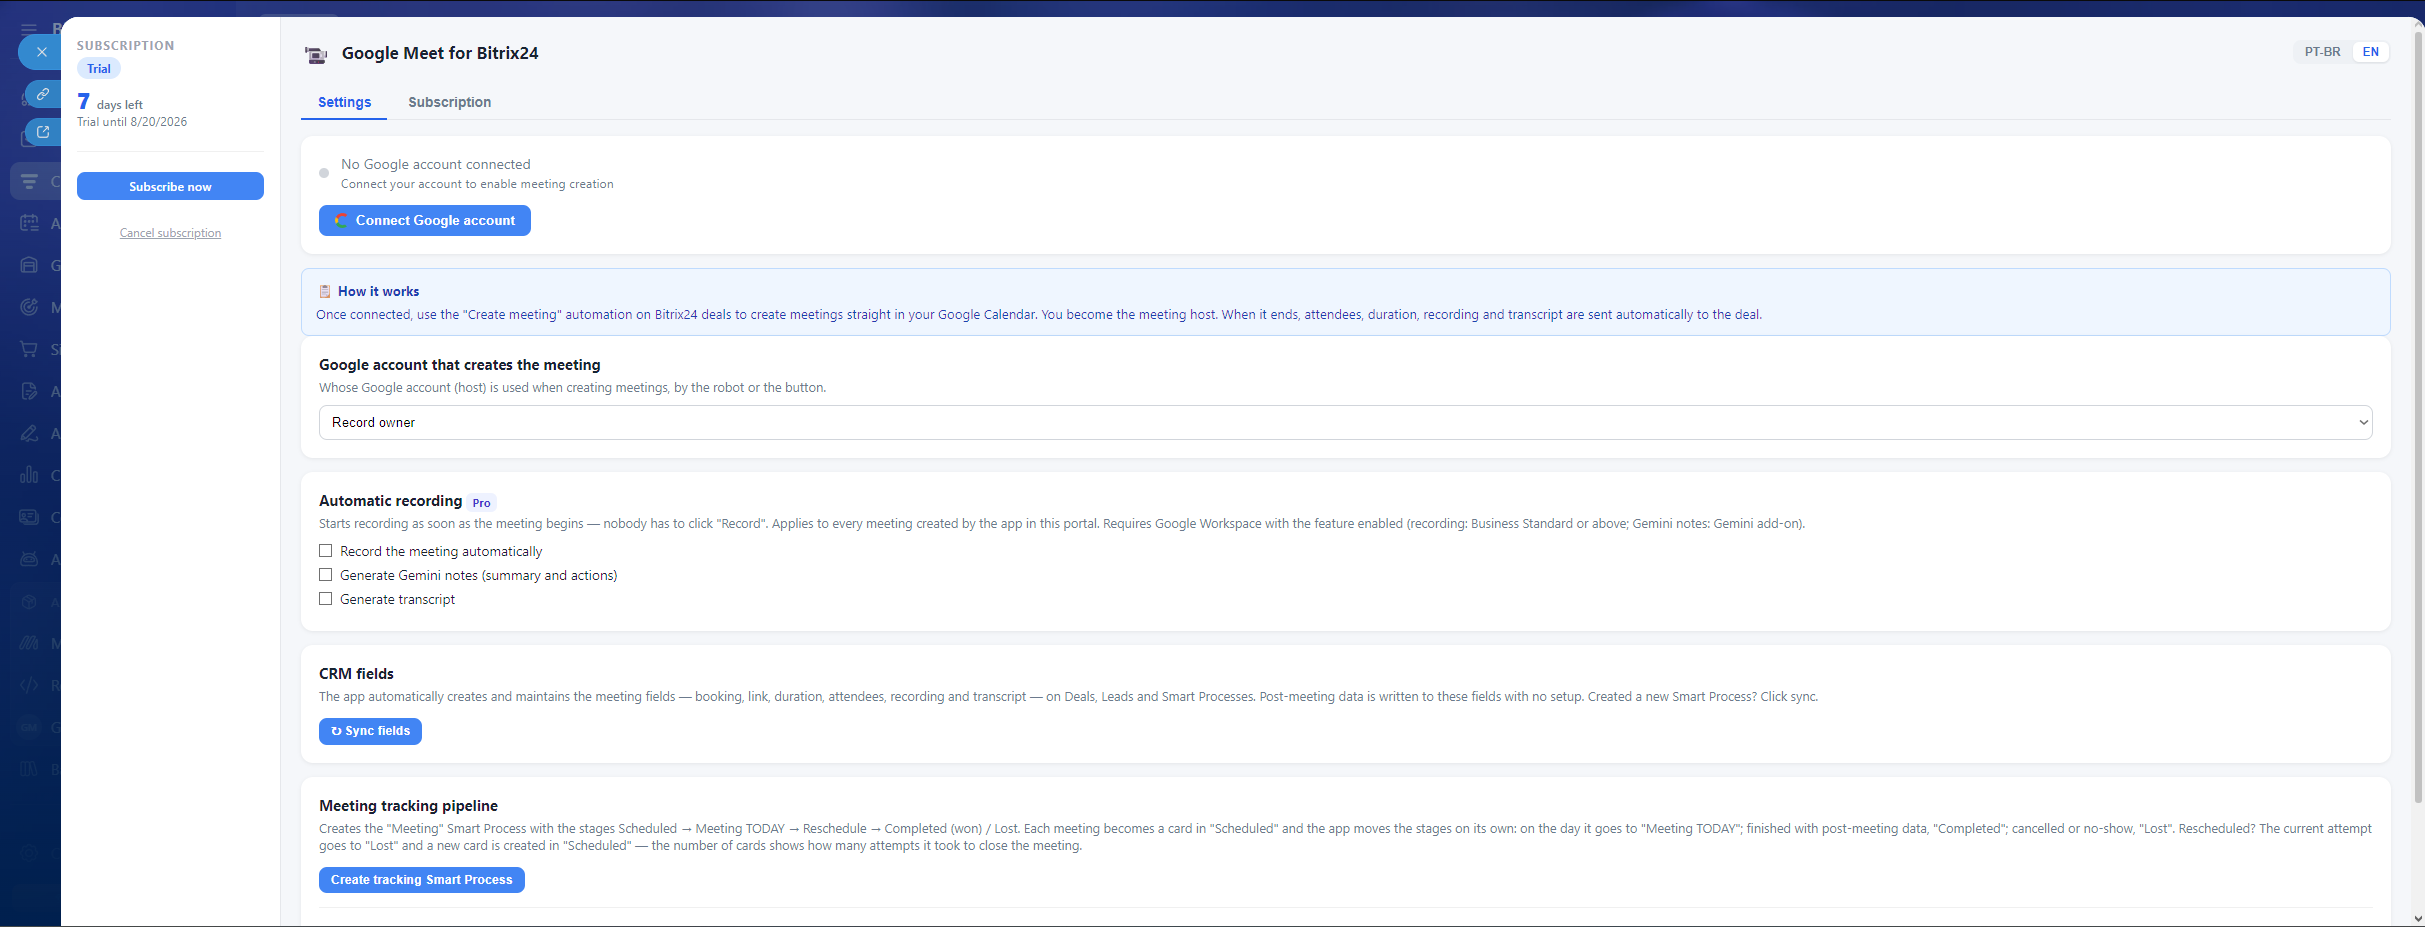Select EN language

(2370, 52)
